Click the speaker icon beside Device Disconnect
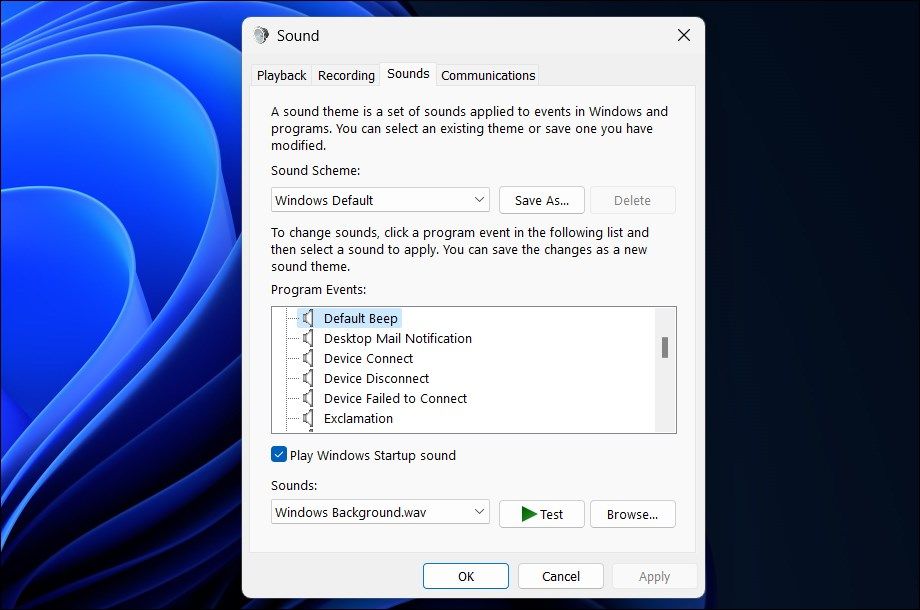The image size is (920, 610). [308, 378]
